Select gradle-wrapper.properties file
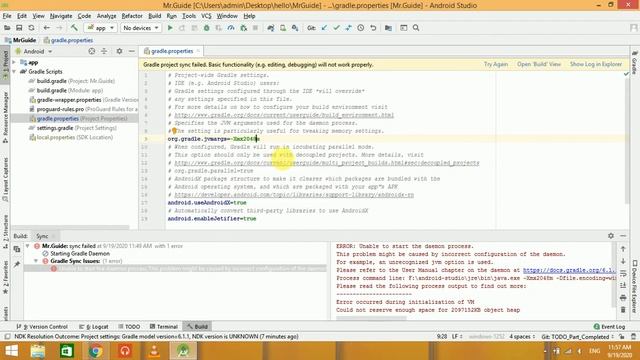The image size is (640, 360). tap(84, 100)
